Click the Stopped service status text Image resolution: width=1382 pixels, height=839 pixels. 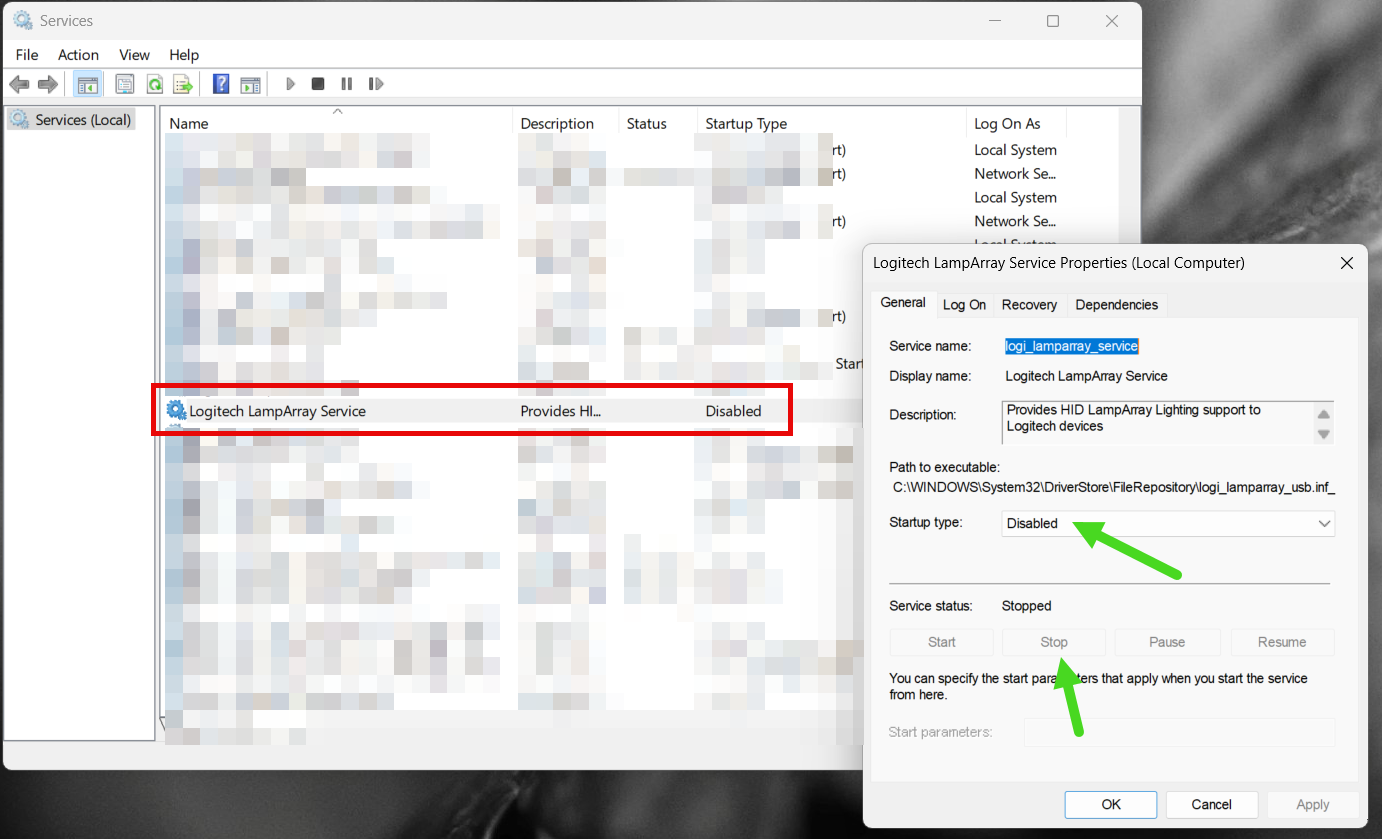click(x=1026, y=606)
